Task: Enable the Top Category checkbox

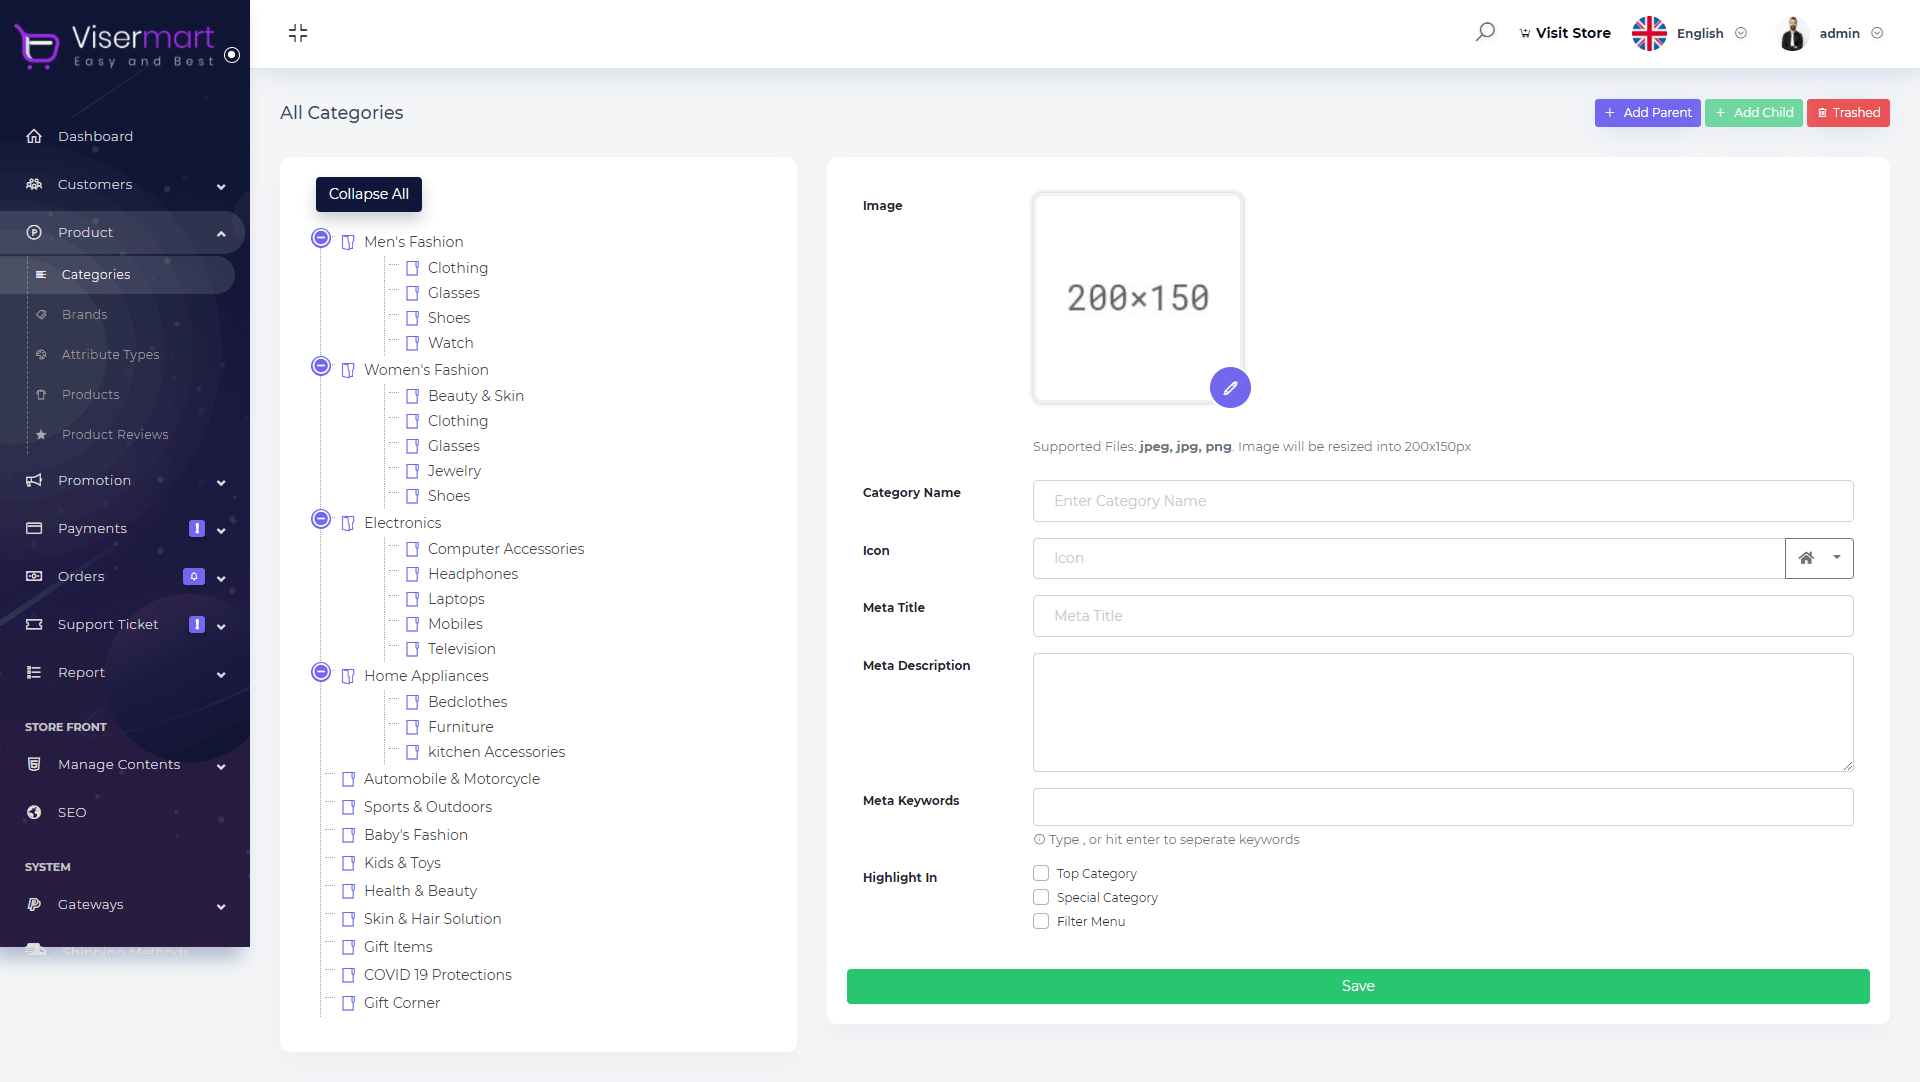Action: 1040,872
